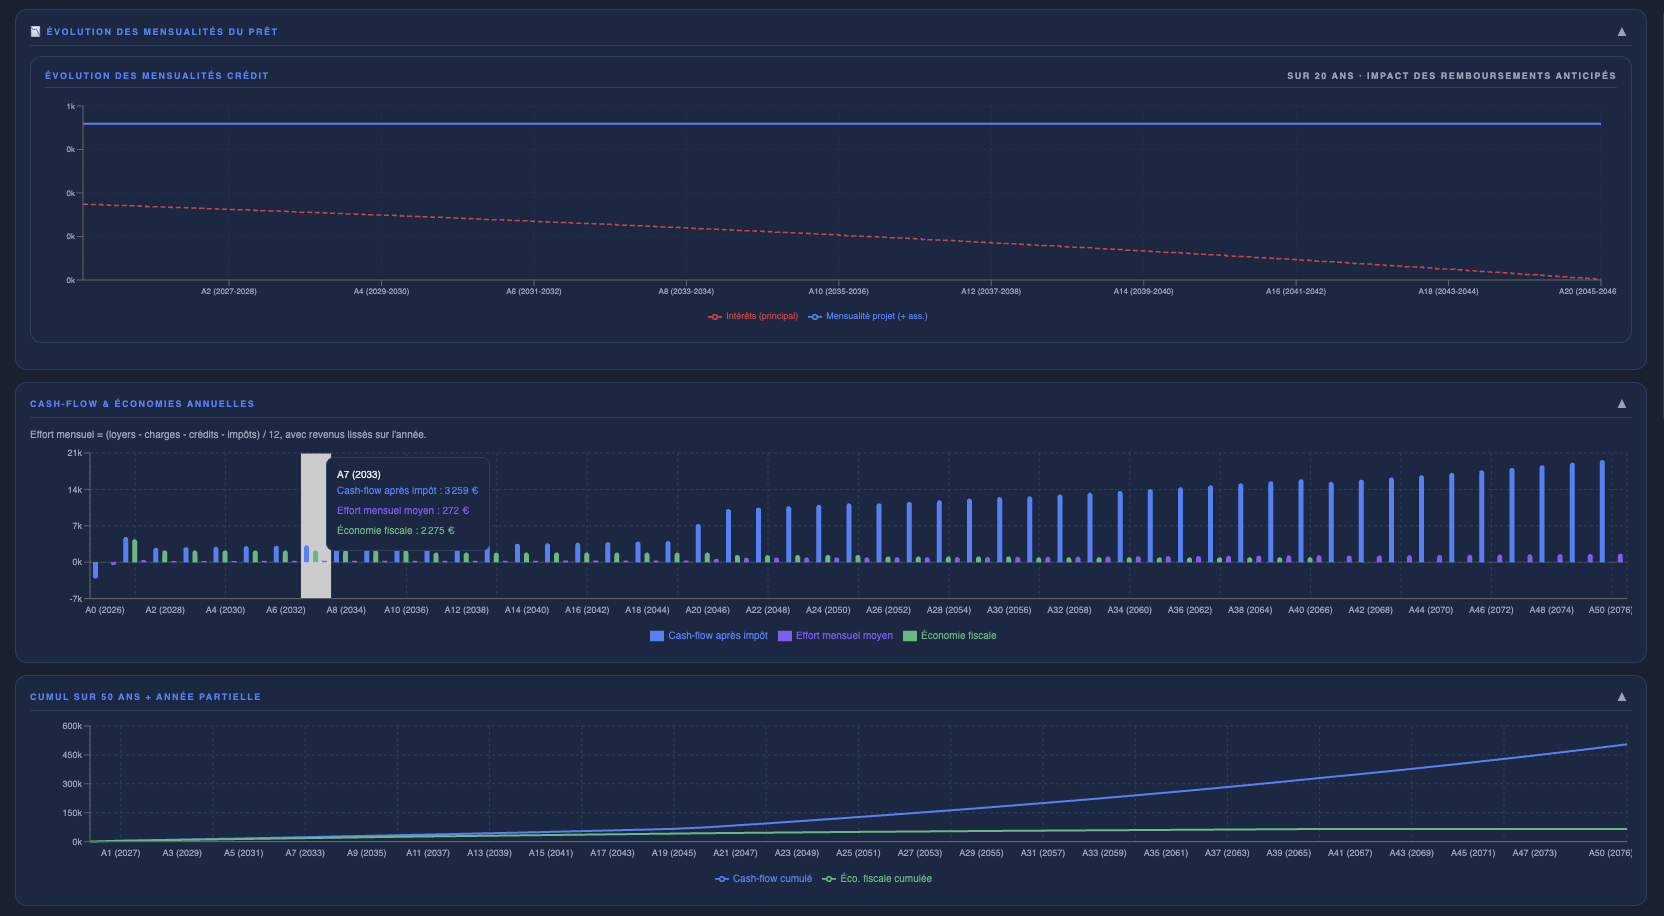Click the blue "Cash-flow après impôt" legend square
Viewport: 1664px width, 916px height.
[656, 635]
